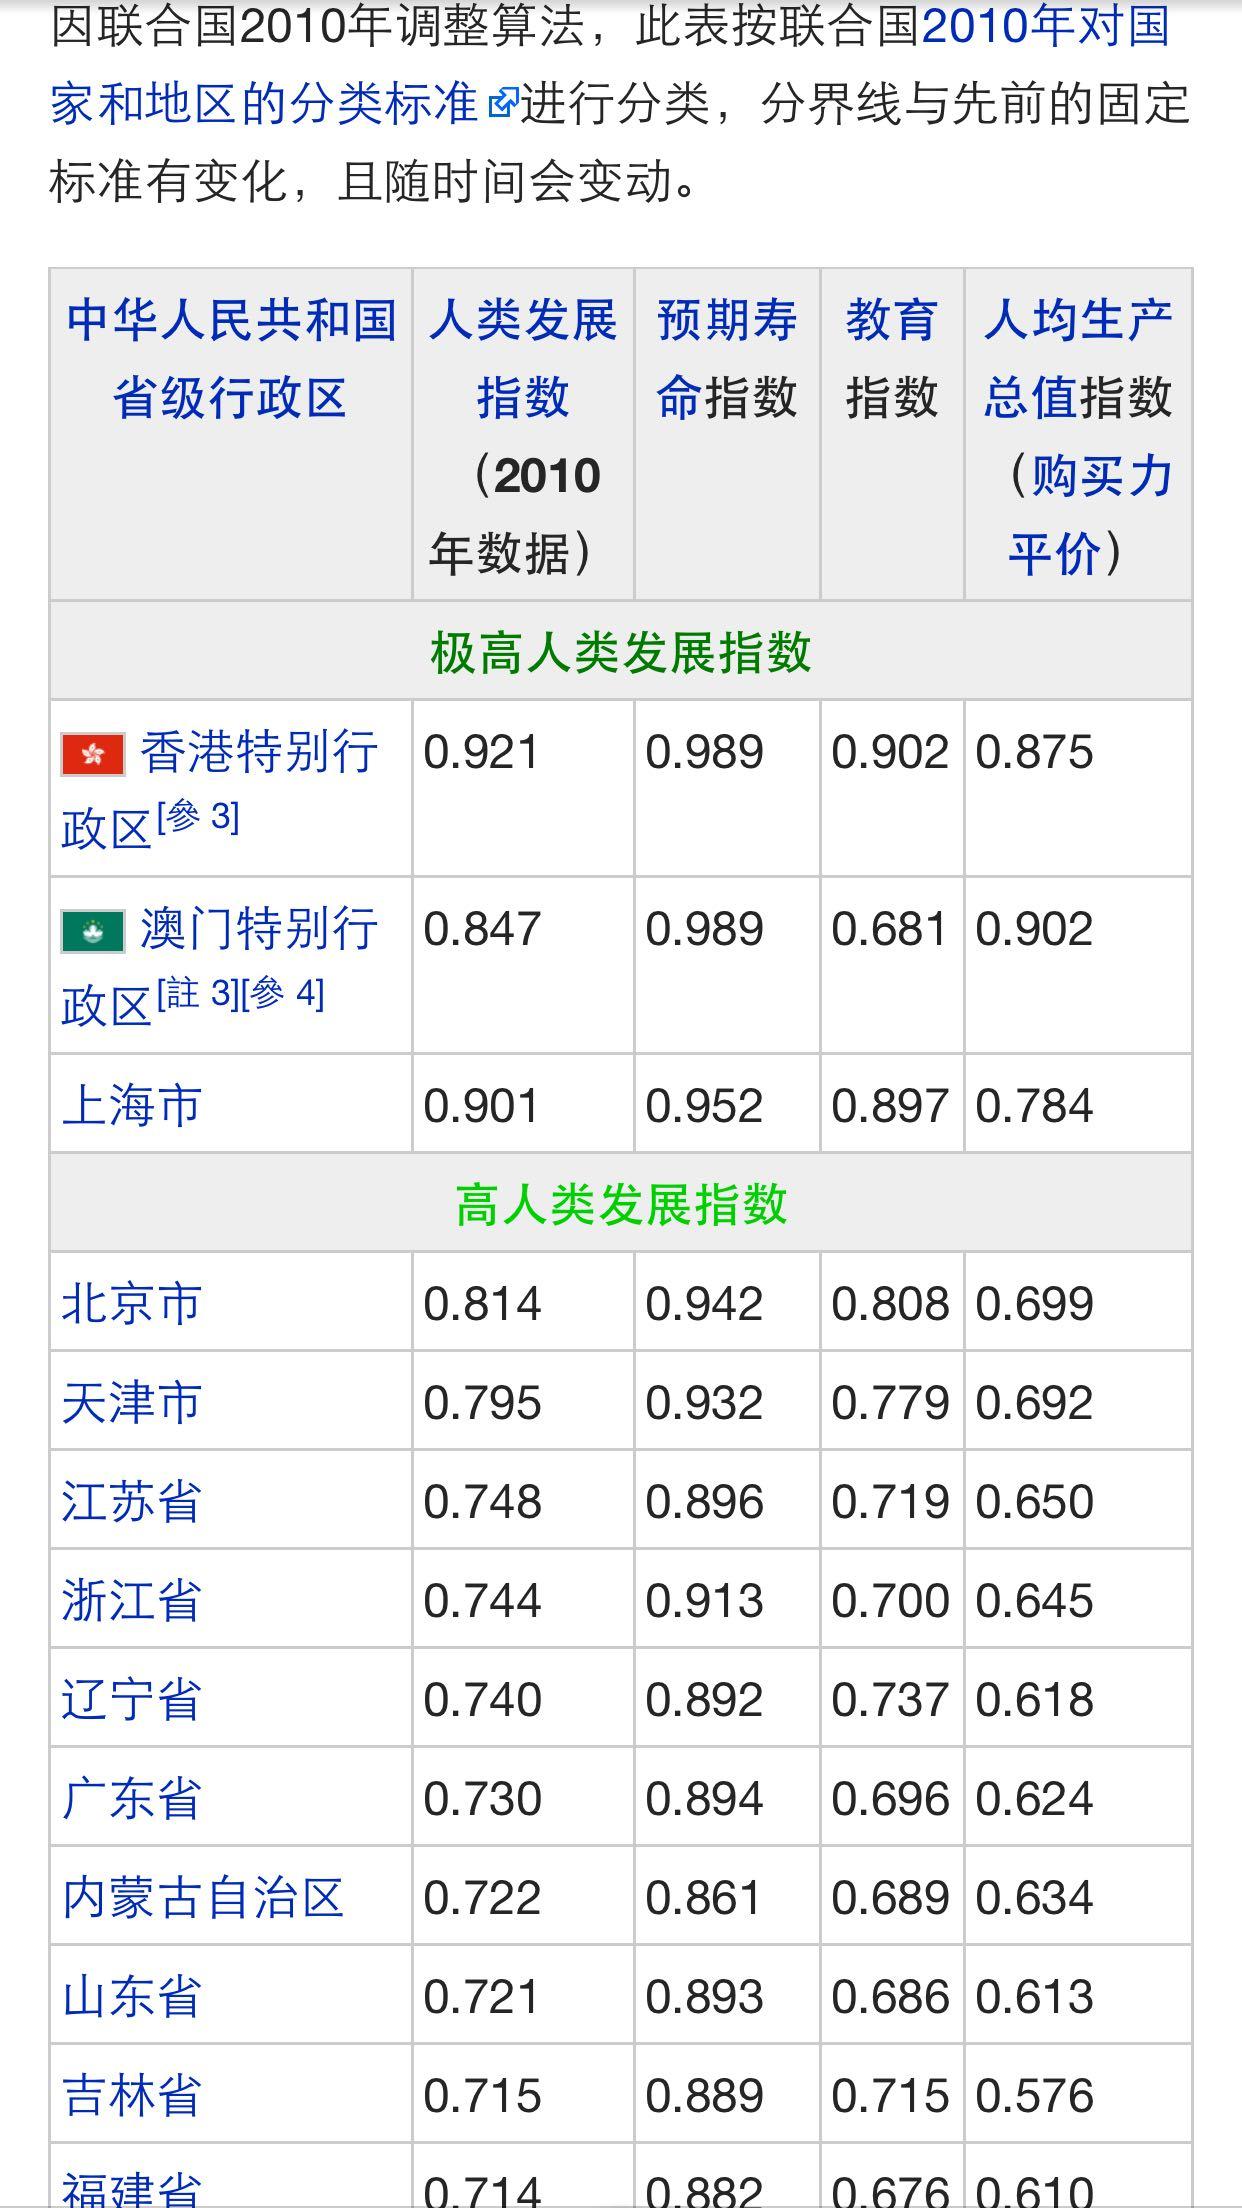Click the Hong Kong flag icon
This screenshot has width=1242, height=2208.
[93, 754]
